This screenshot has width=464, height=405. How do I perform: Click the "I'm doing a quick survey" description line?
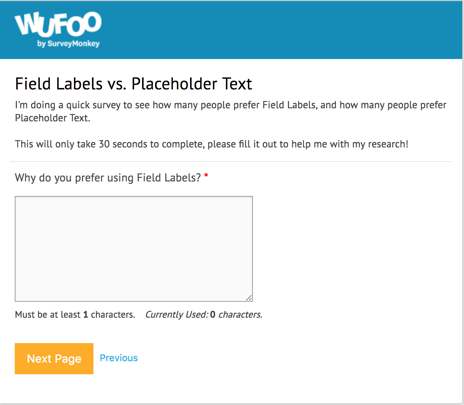tap(231, 105)
